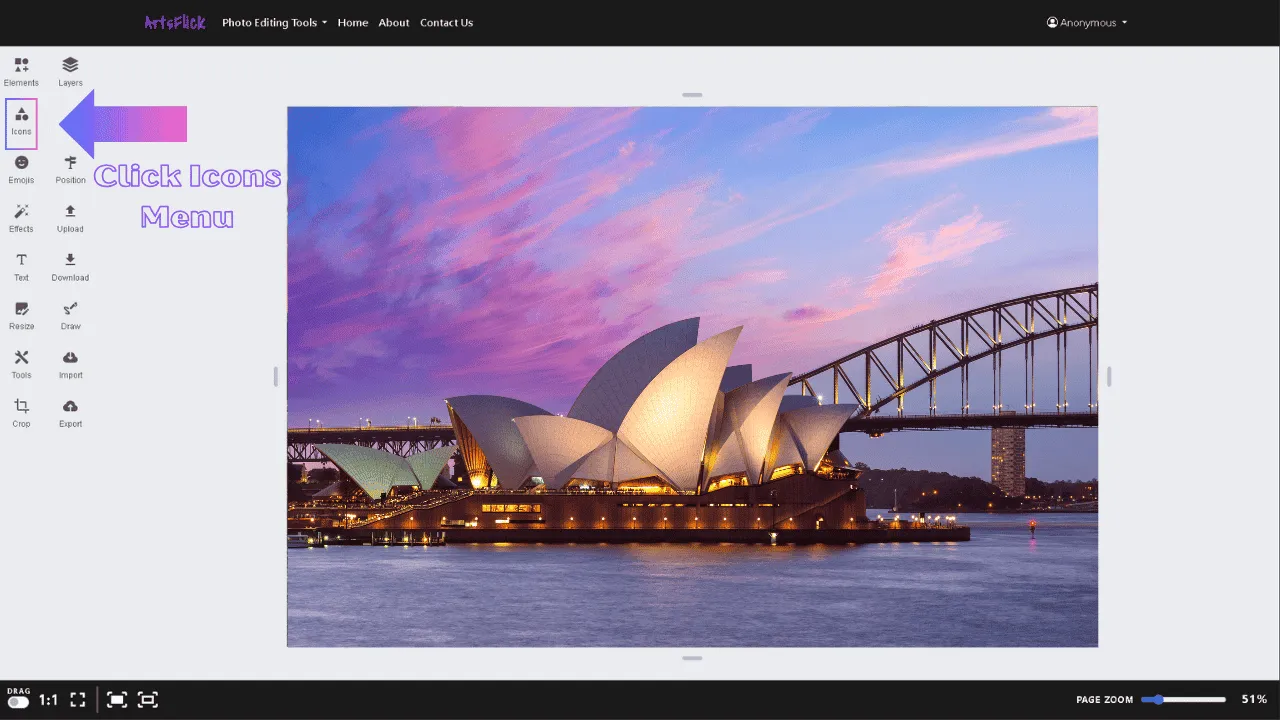The image size is (1280, 720).
Task: Select the Draw tool
Action: tap(70, 315)
